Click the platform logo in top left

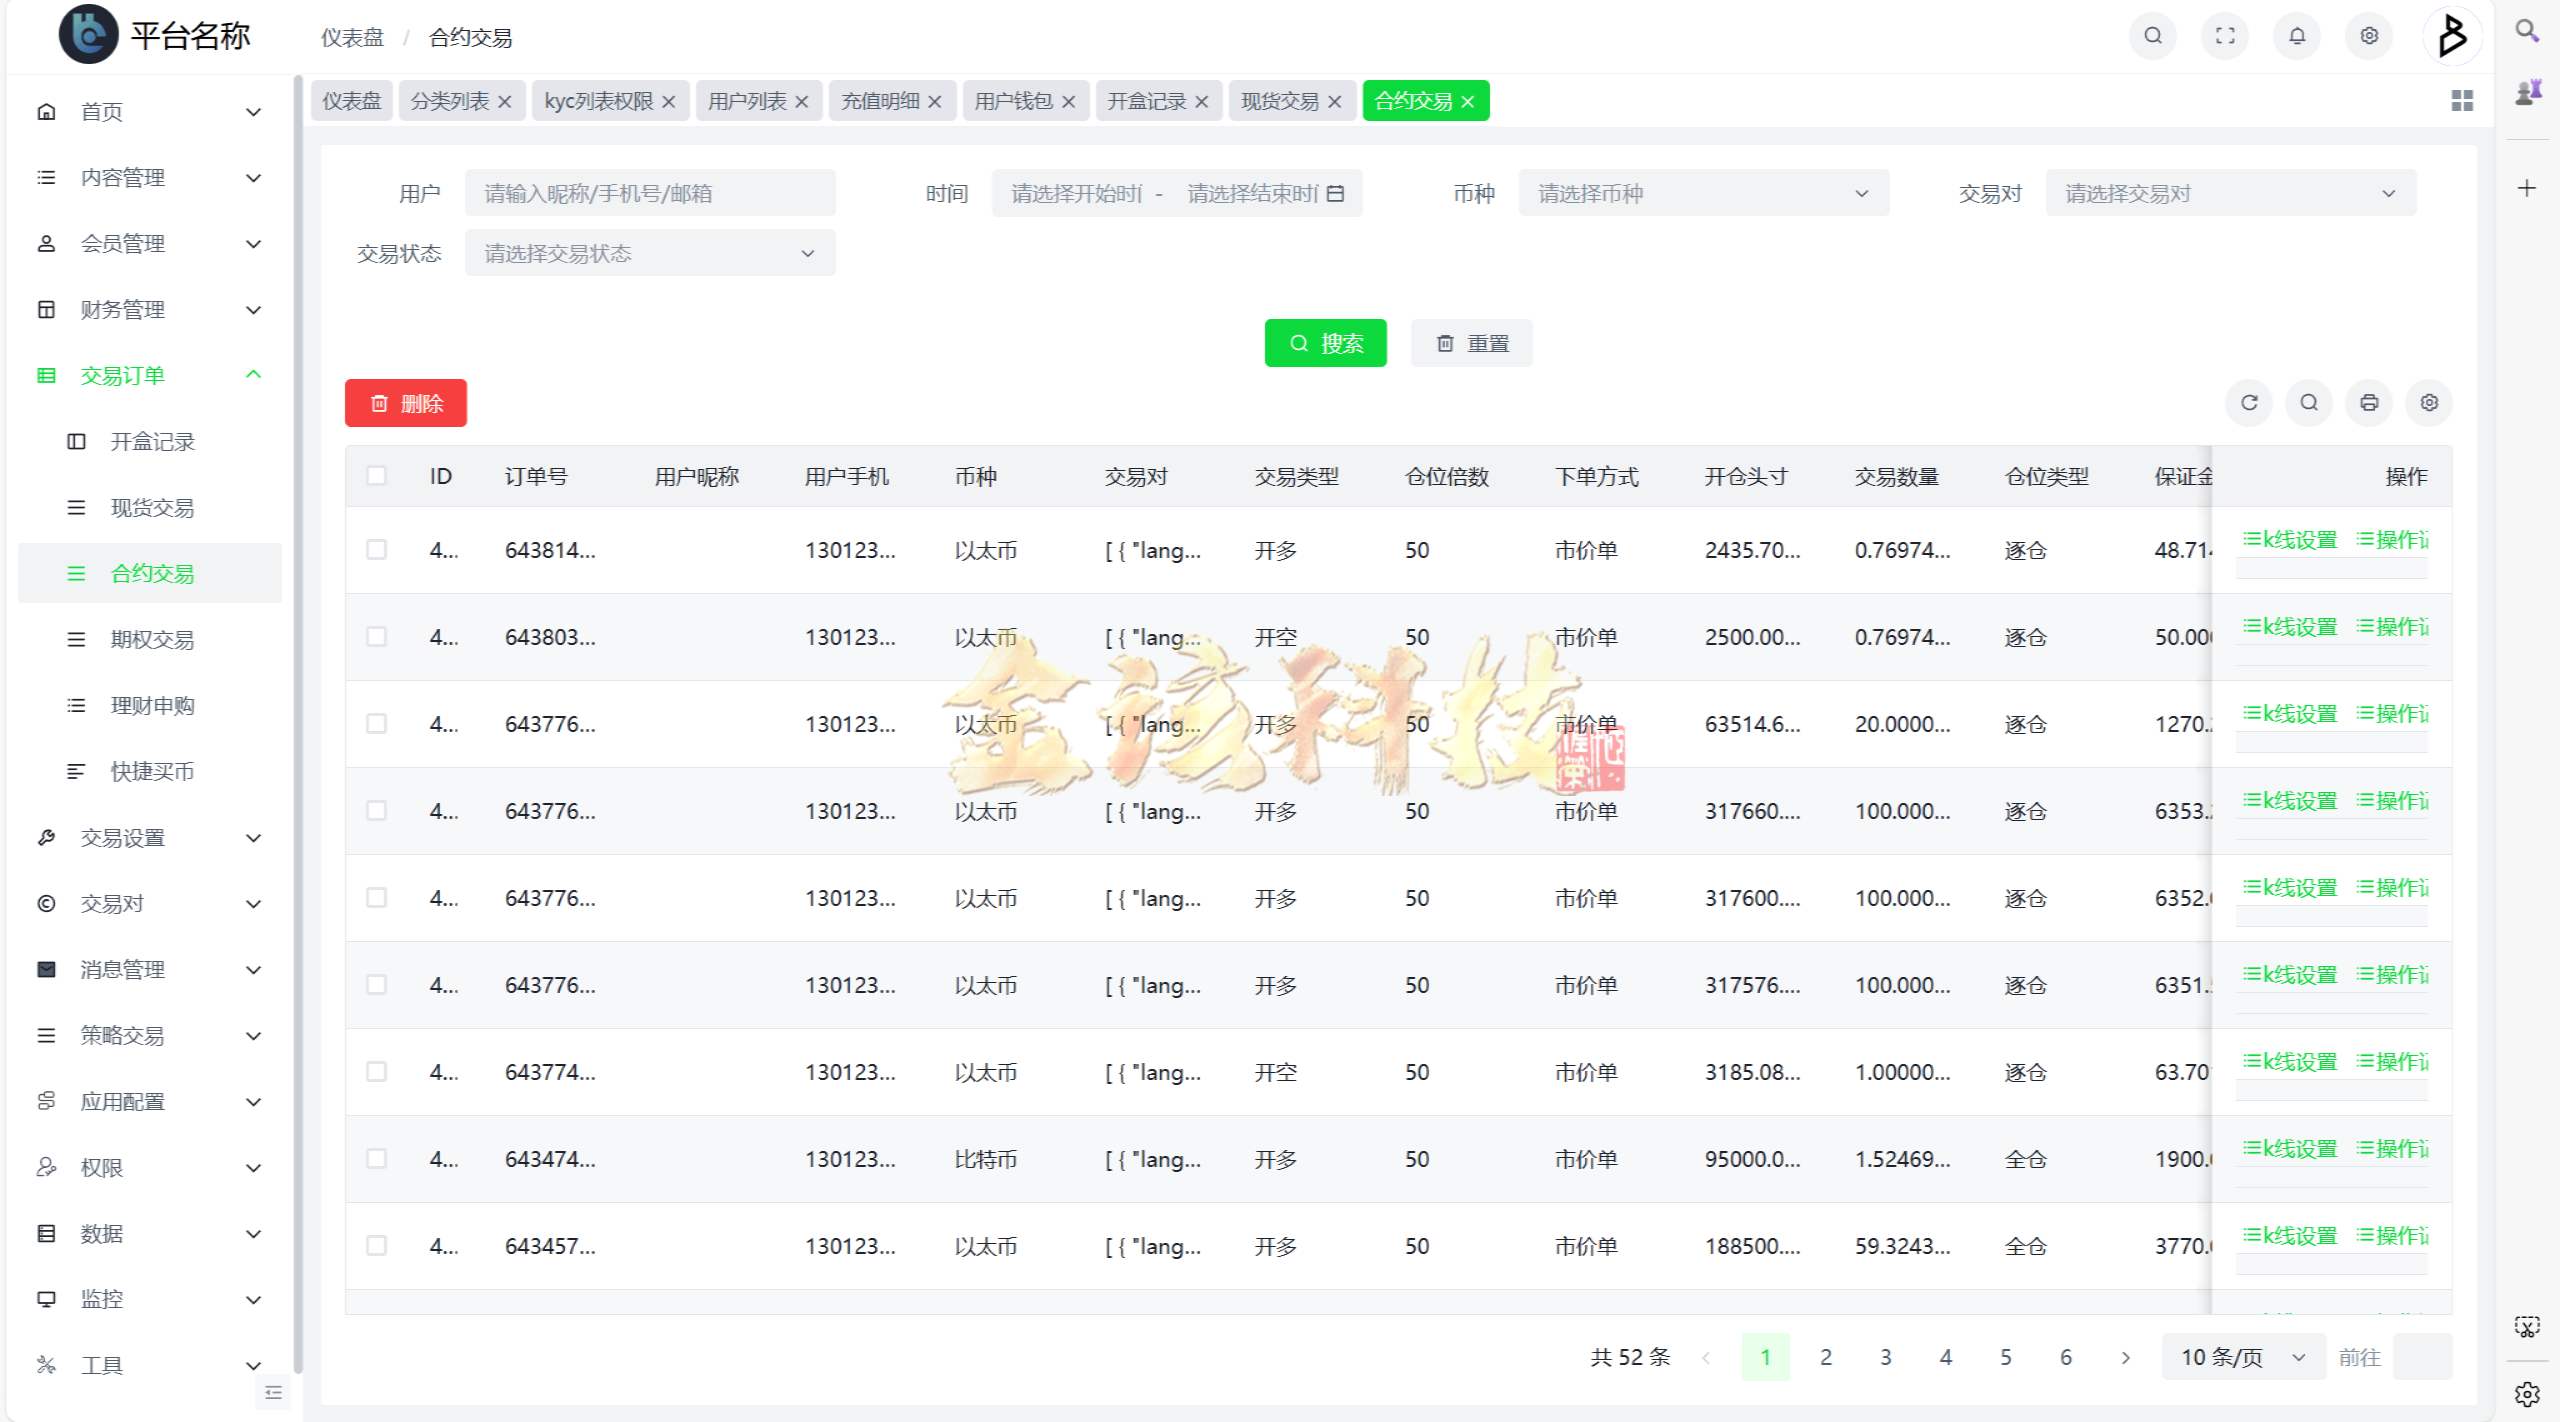coord(89,33)
